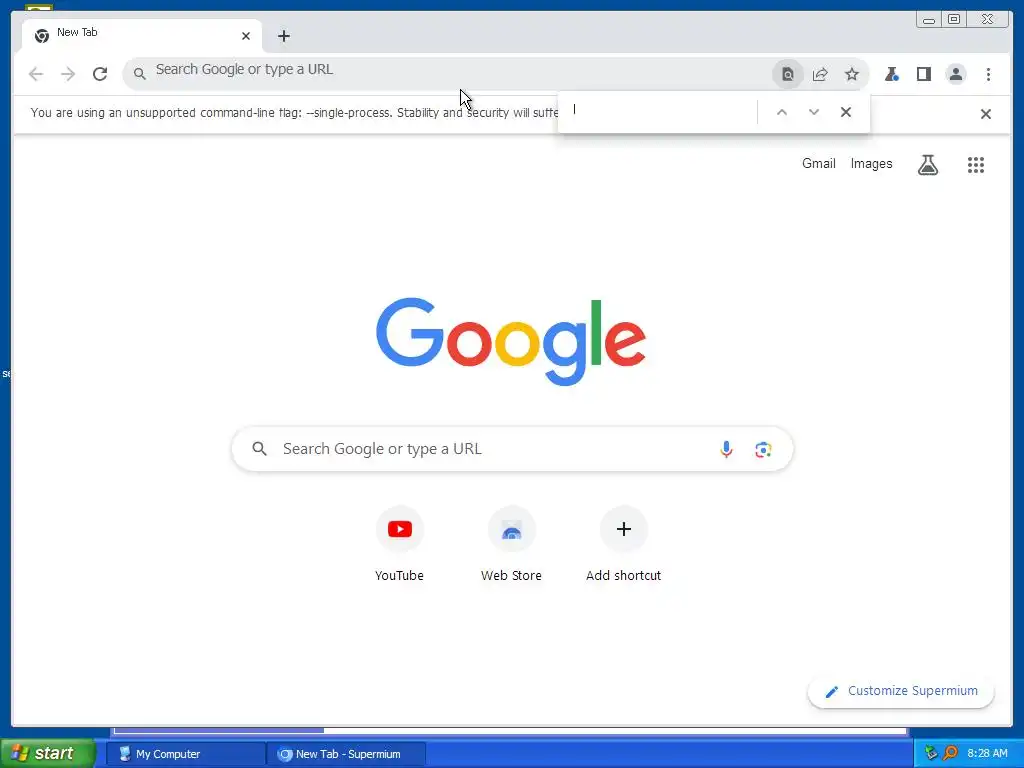Open a new tab with plus button

pyautogui.click(x=283, y=36)
